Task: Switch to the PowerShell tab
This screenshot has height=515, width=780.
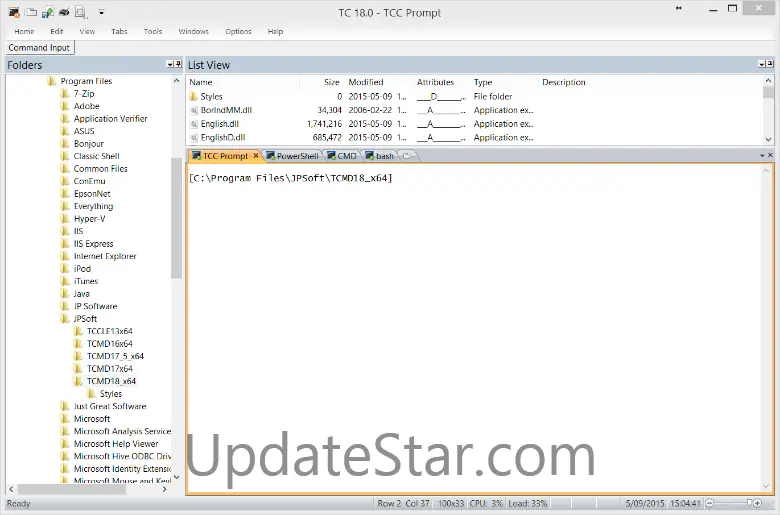Action: pos(292,156)
